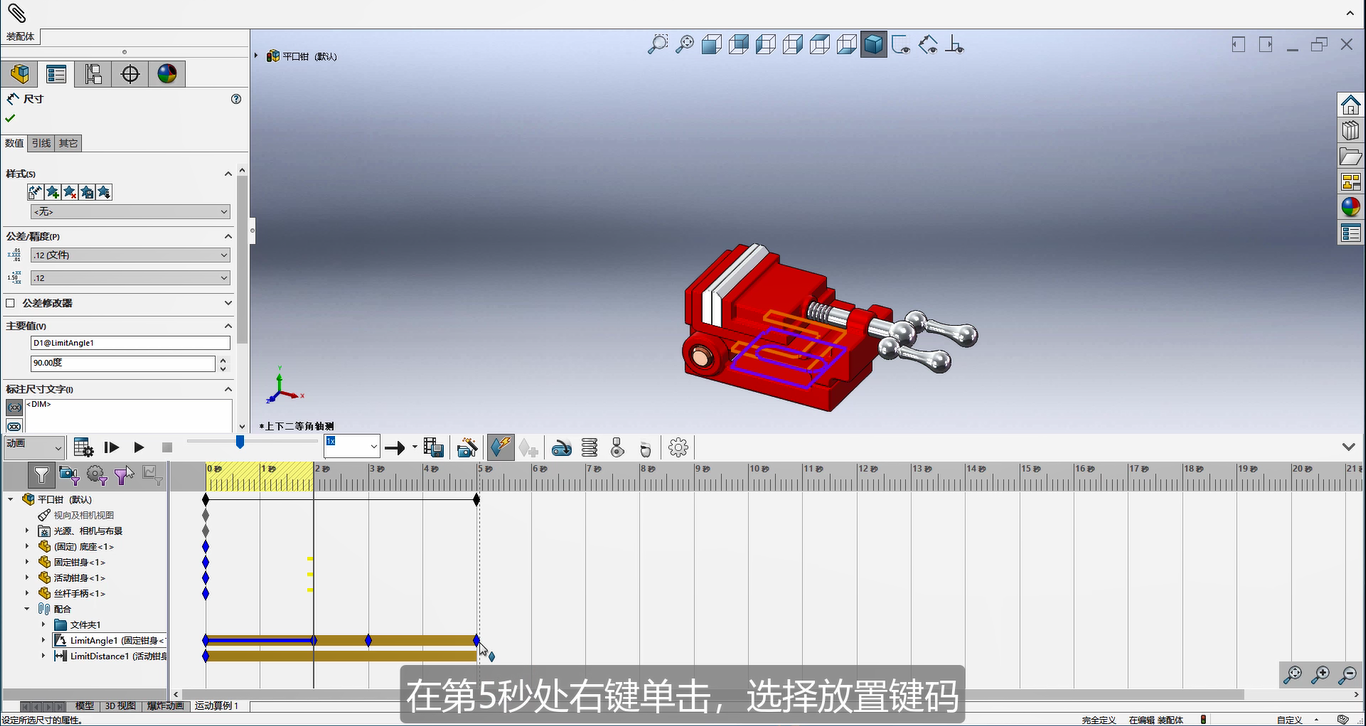Open the Animation Wizard icon

coord(466,447)
